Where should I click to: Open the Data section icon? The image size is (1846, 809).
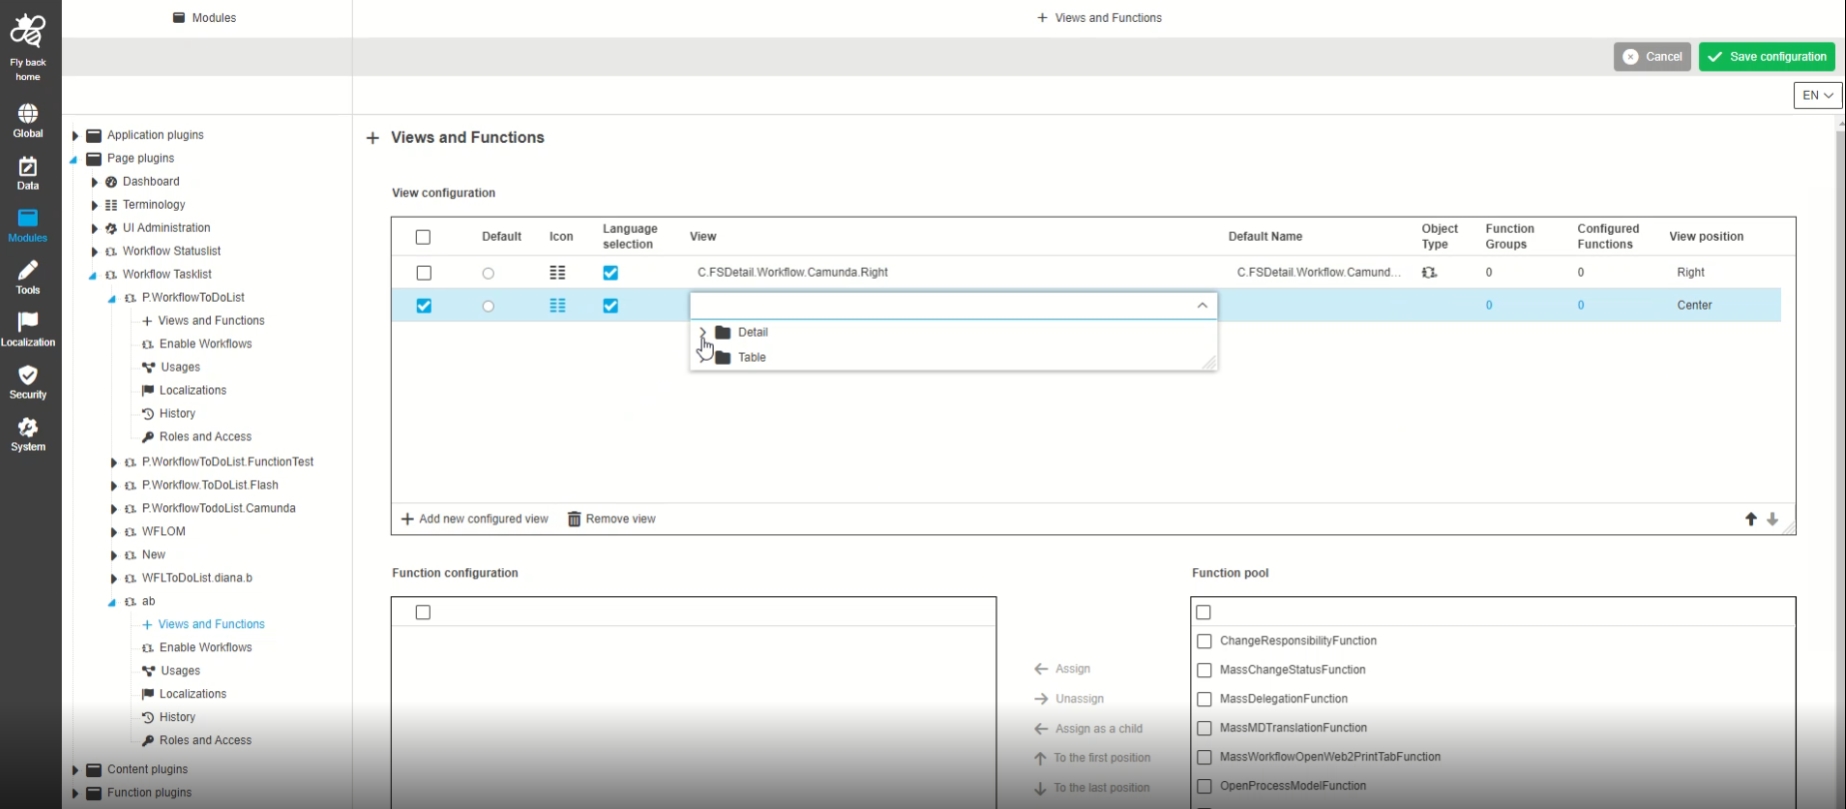coord(28,172)
